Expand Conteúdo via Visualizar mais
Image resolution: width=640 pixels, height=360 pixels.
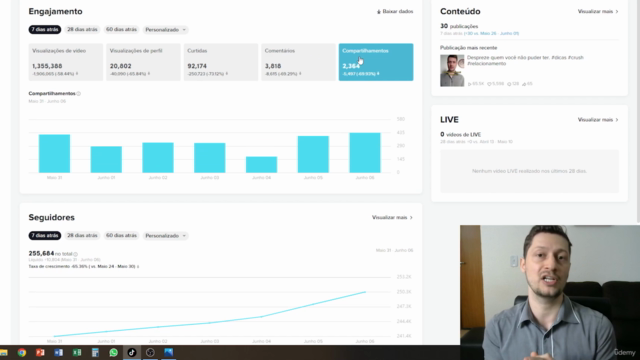point(598,11)
